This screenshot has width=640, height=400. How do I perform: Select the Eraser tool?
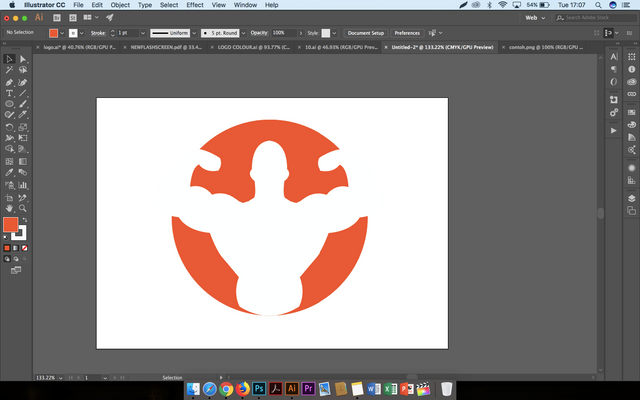(x=23, y=115)
